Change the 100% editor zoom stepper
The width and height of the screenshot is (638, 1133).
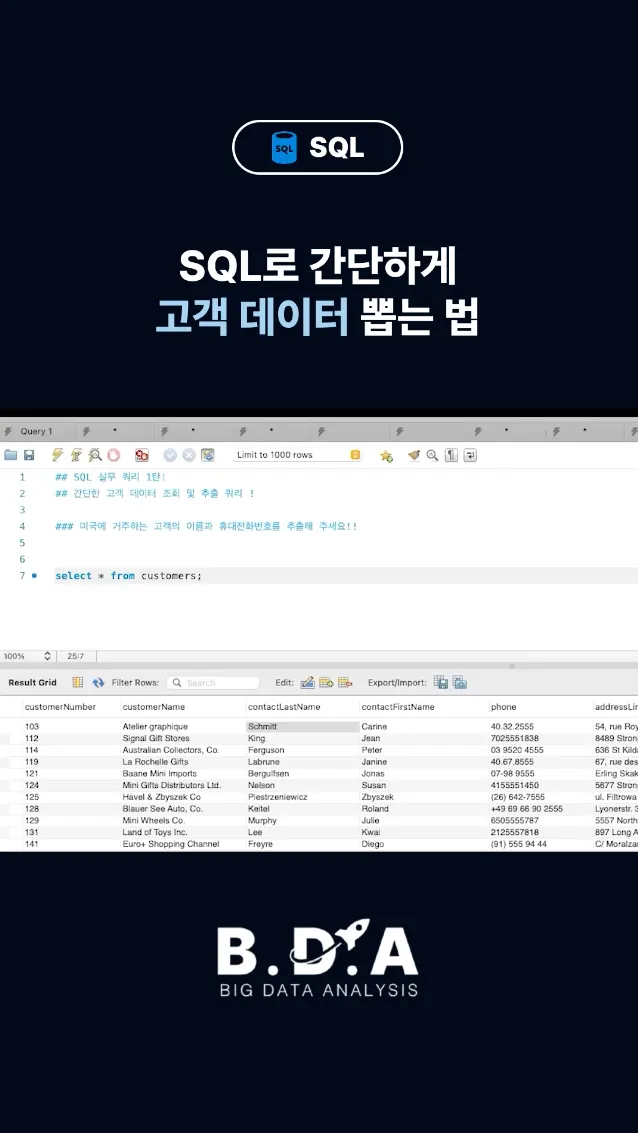click(x=48, y=656)
